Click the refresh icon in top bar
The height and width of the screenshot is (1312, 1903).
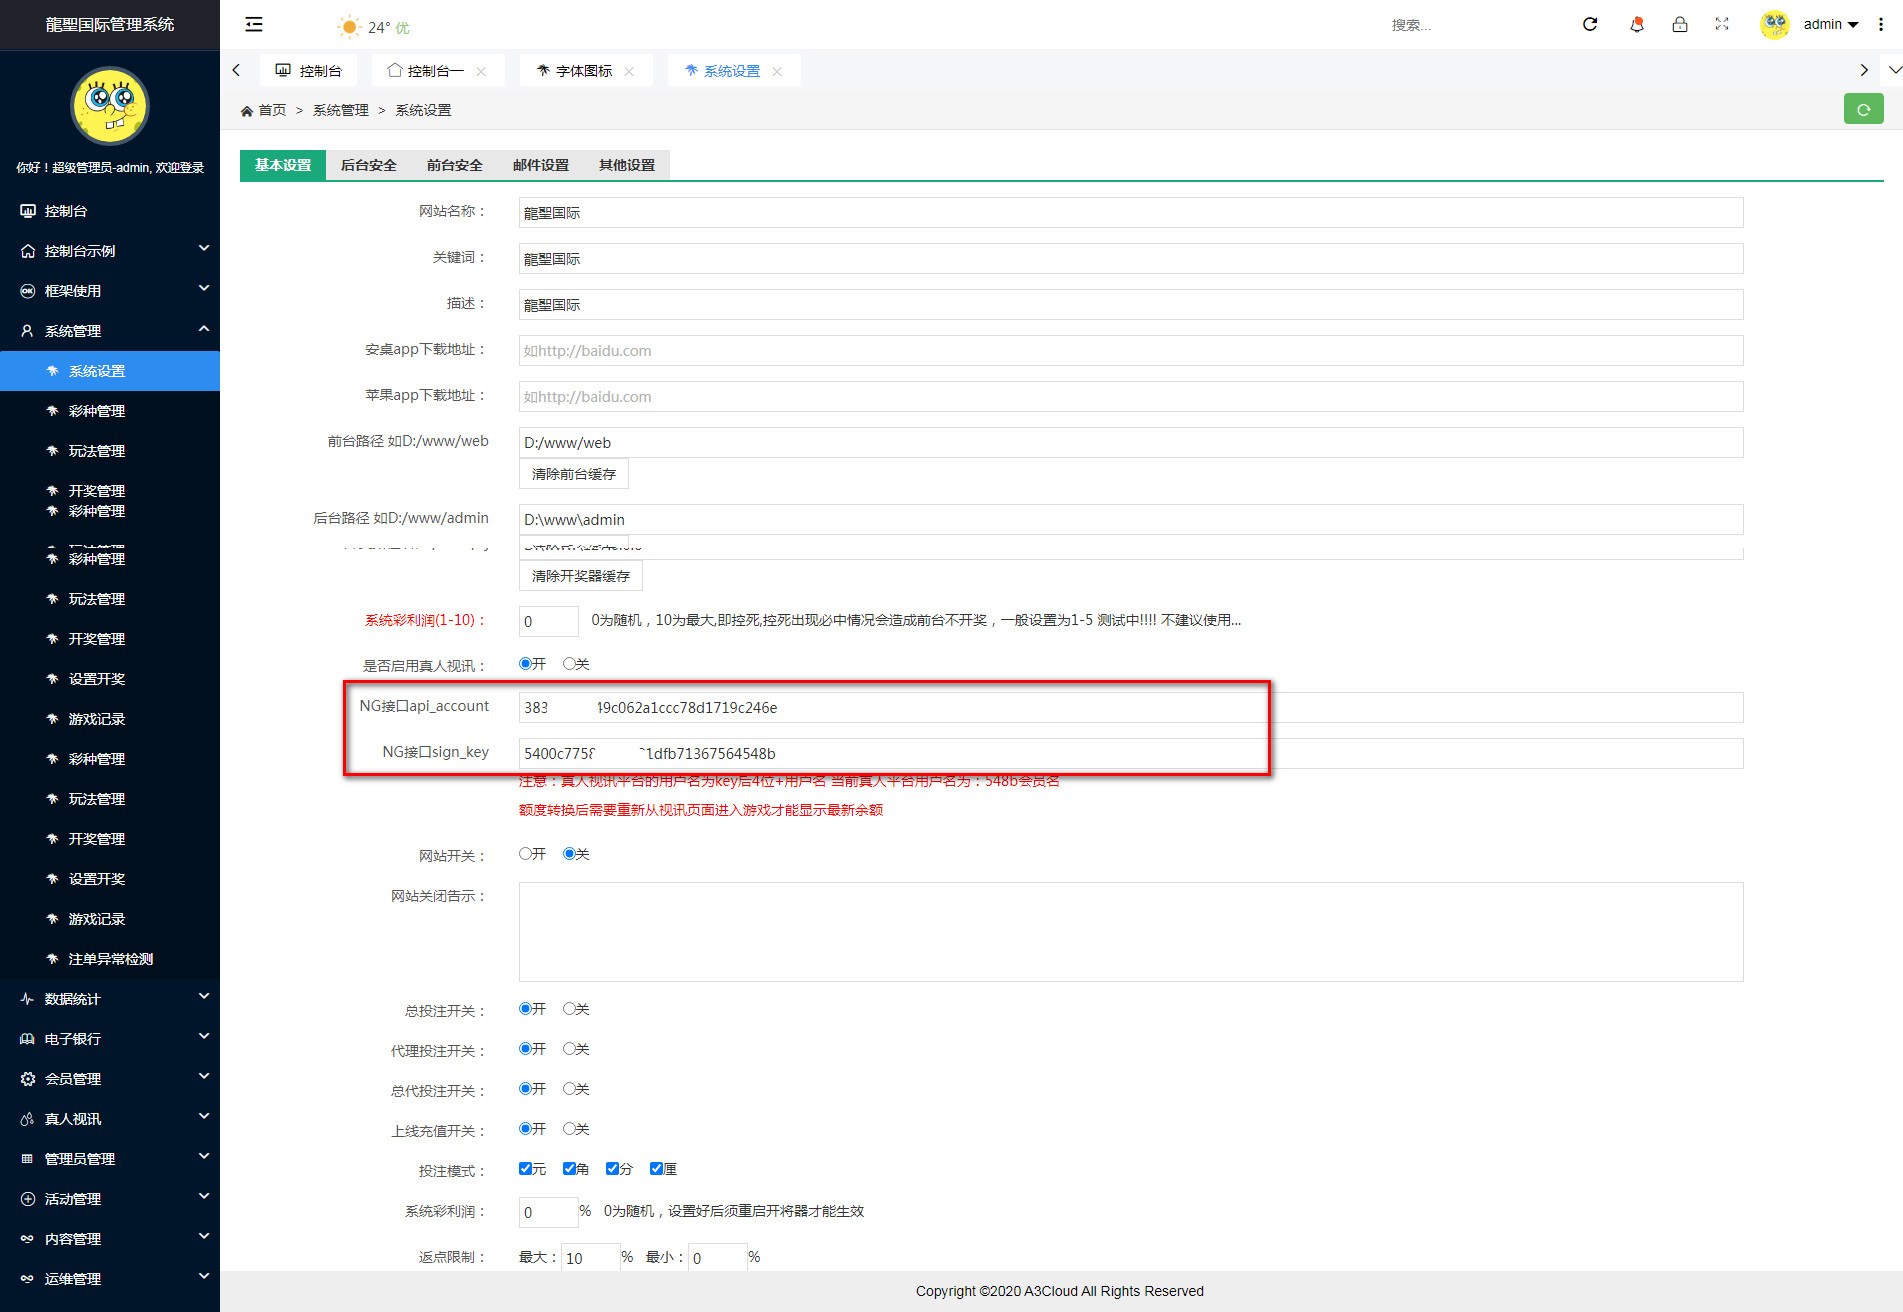pos(1589,24)
